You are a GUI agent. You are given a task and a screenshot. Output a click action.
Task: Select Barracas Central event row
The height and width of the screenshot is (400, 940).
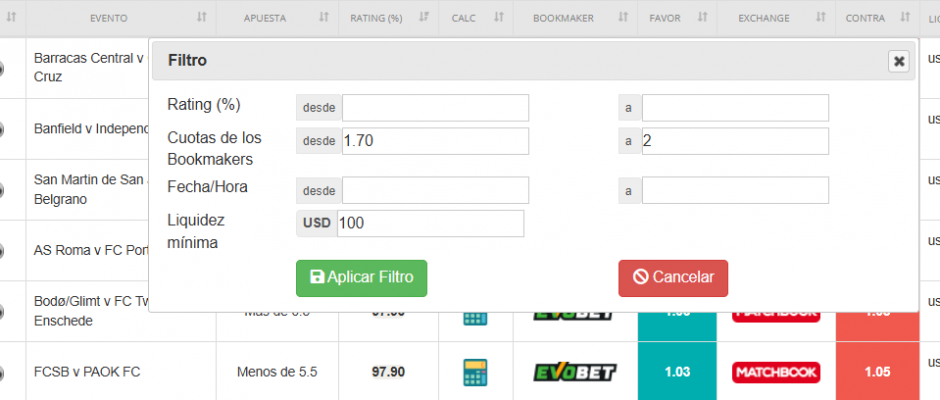pos(91,68)
